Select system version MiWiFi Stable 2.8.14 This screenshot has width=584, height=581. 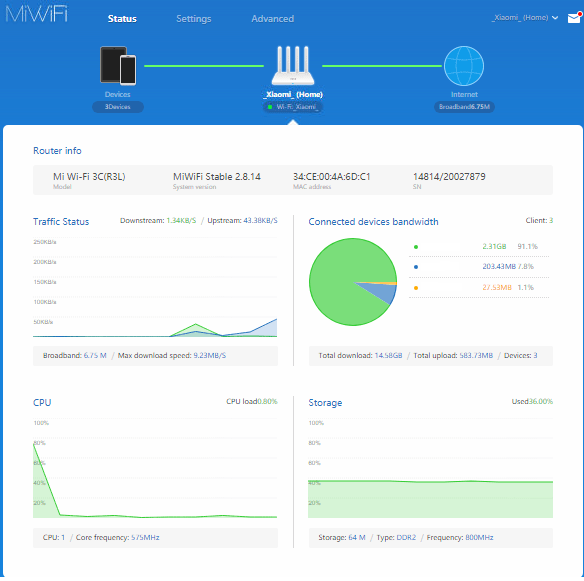(217, 177)
